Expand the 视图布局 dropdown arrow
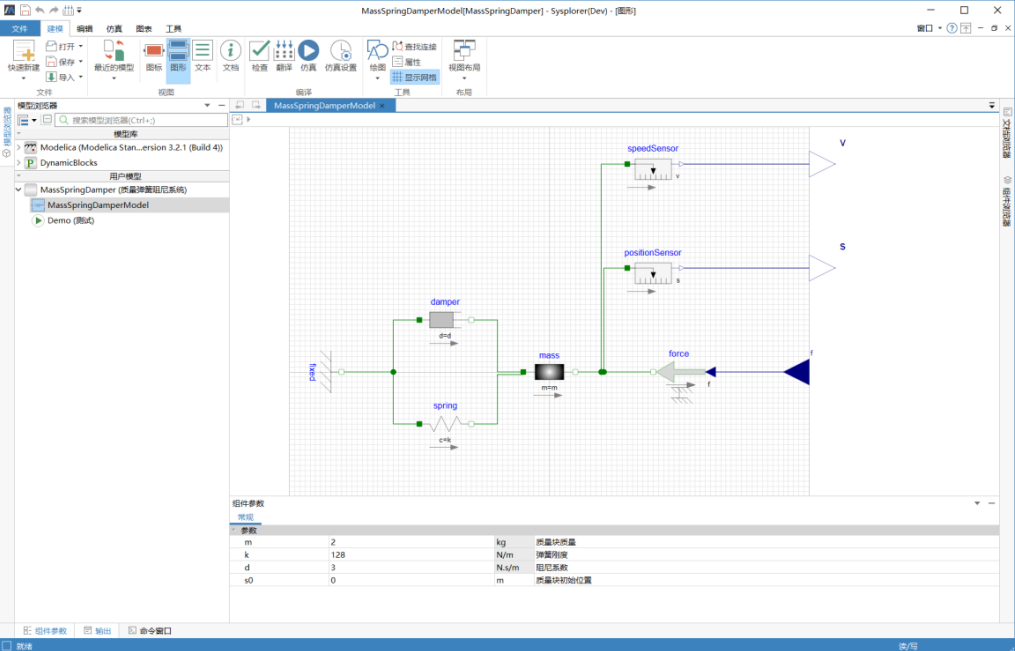Image resolution: width=1015 pixels, height=651 pixels. click(464, 78)
